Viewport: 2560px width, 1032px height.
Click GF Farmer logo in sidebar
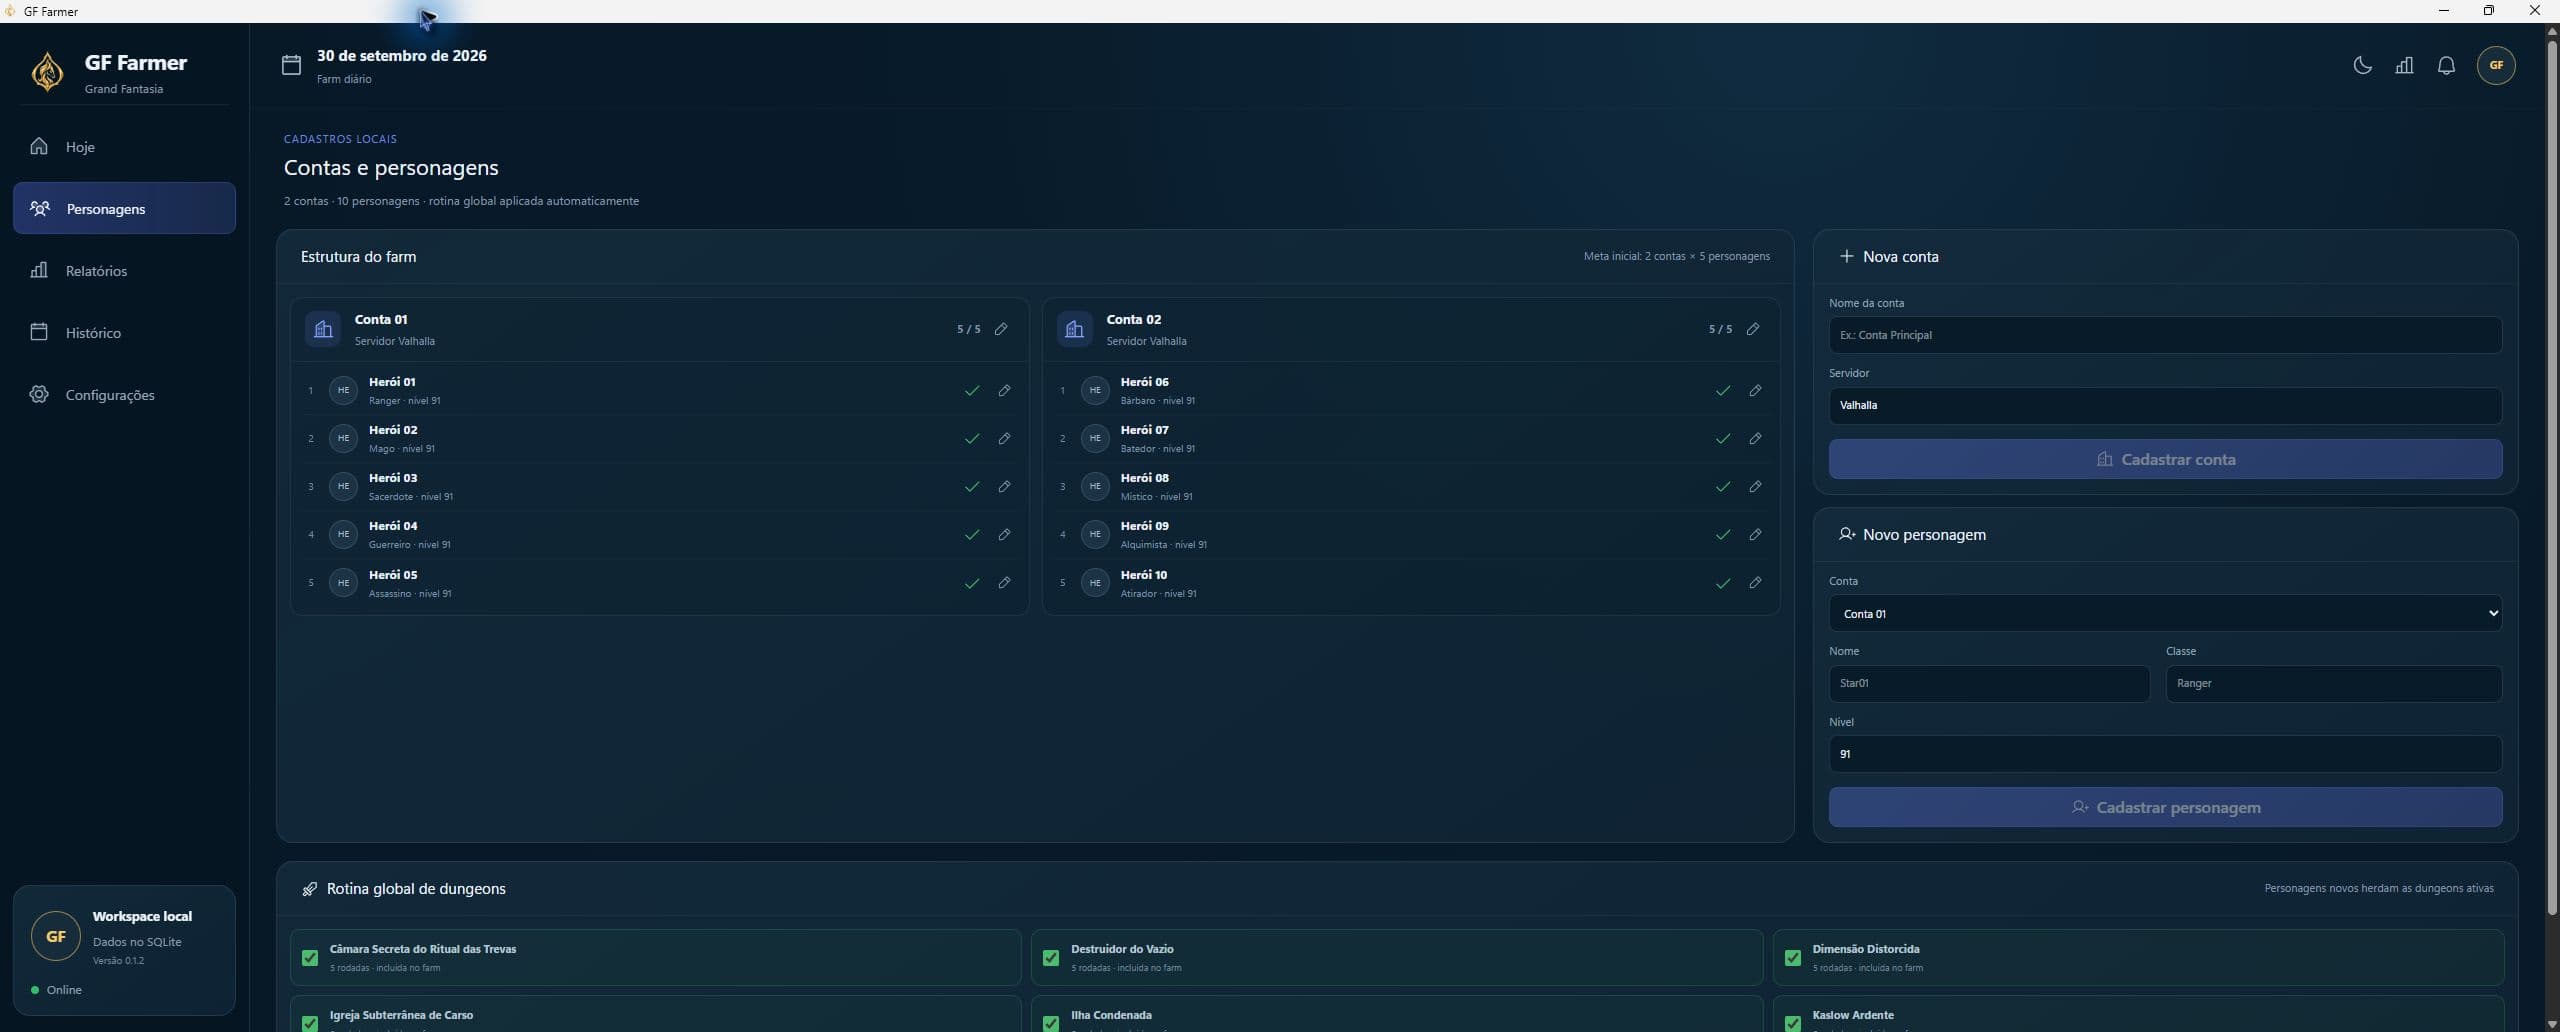[x=47, y=72]
